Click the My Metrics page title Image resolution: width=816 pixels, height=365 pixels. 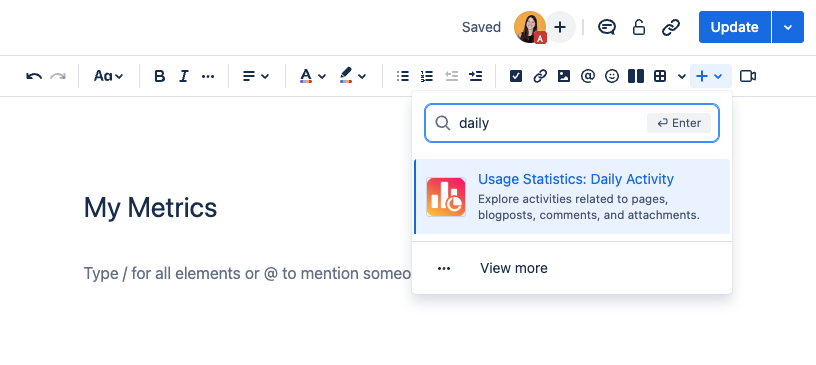150,207
